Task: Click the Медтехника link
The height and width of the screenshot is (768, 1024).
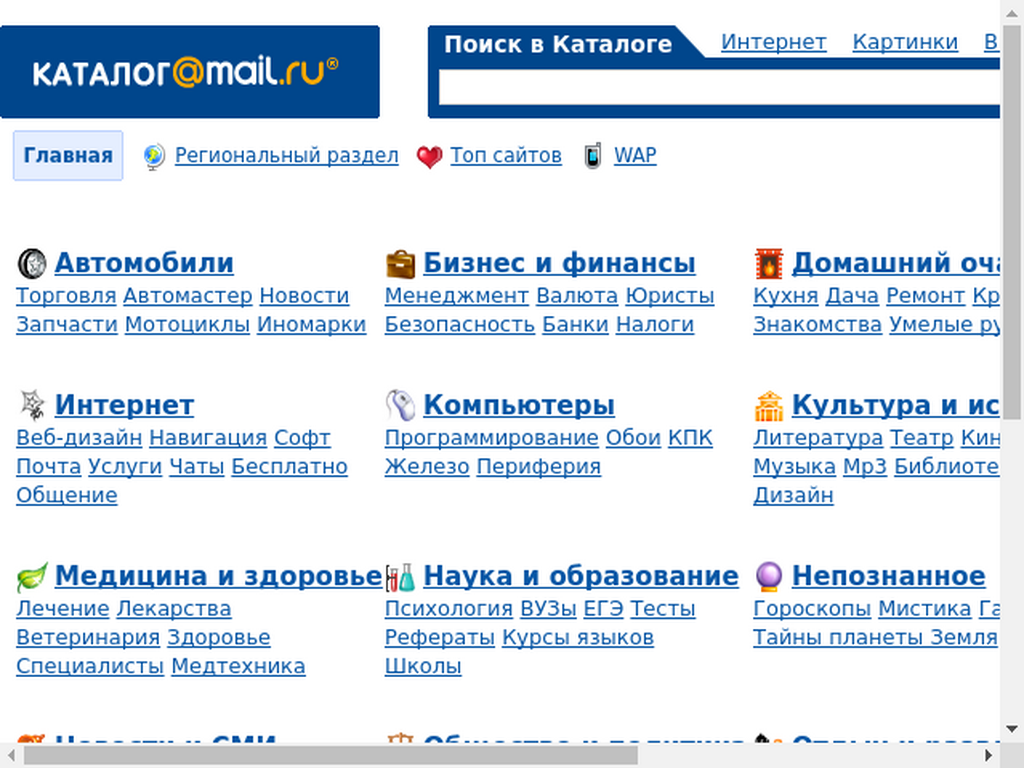Action: 238,667
